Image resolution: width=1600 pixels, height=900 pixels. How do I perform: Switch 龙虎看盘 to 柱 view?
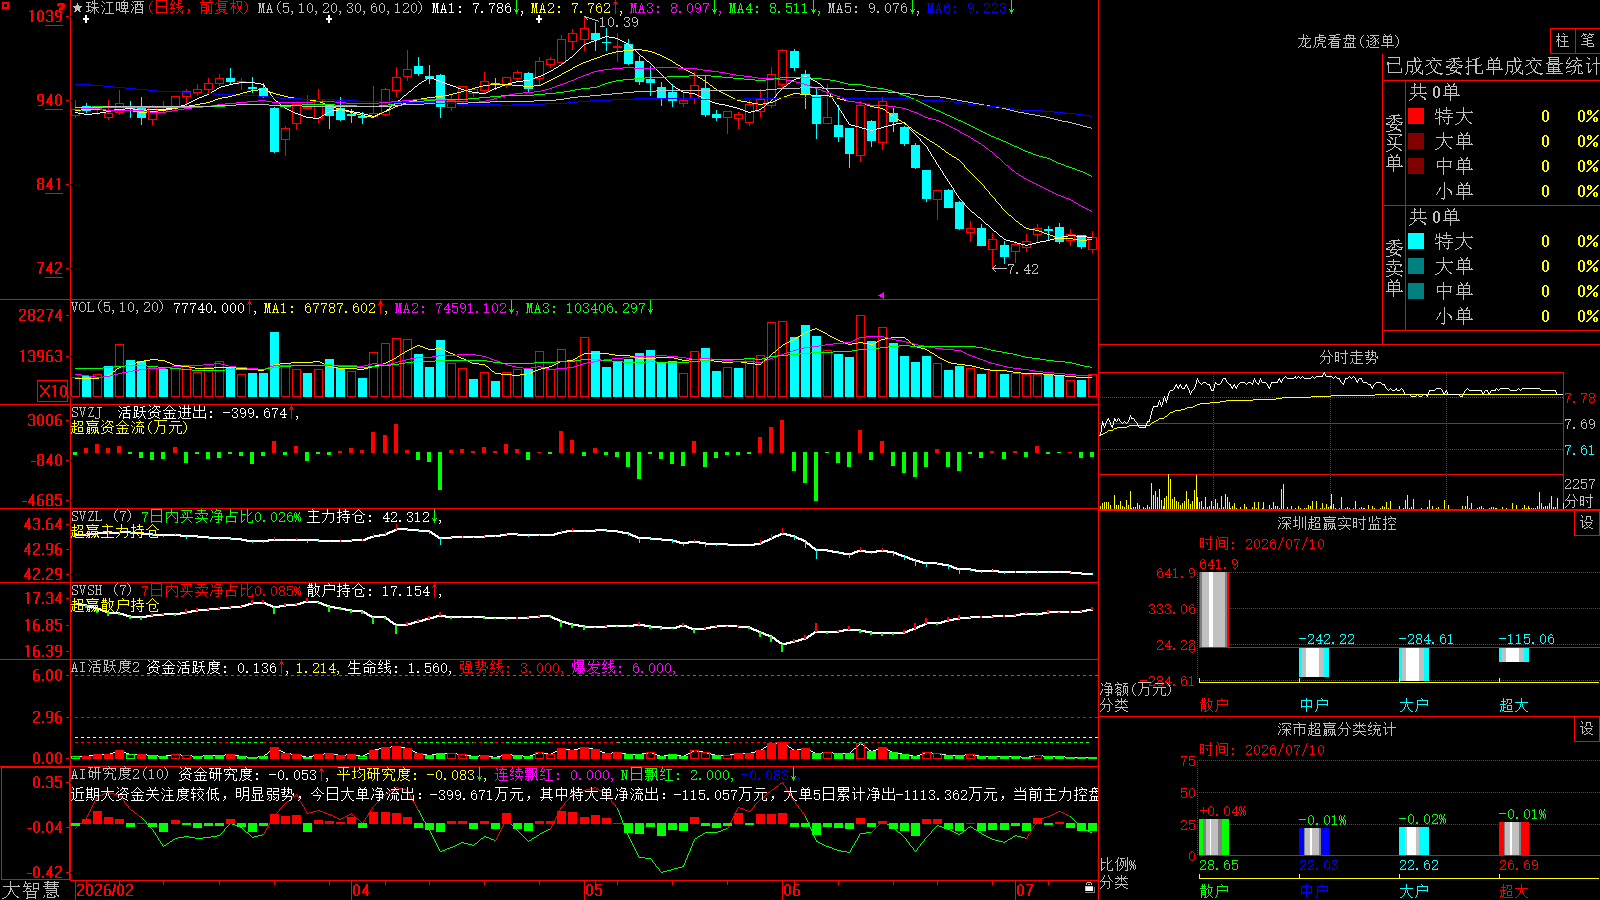click(x=1562, y=40)
